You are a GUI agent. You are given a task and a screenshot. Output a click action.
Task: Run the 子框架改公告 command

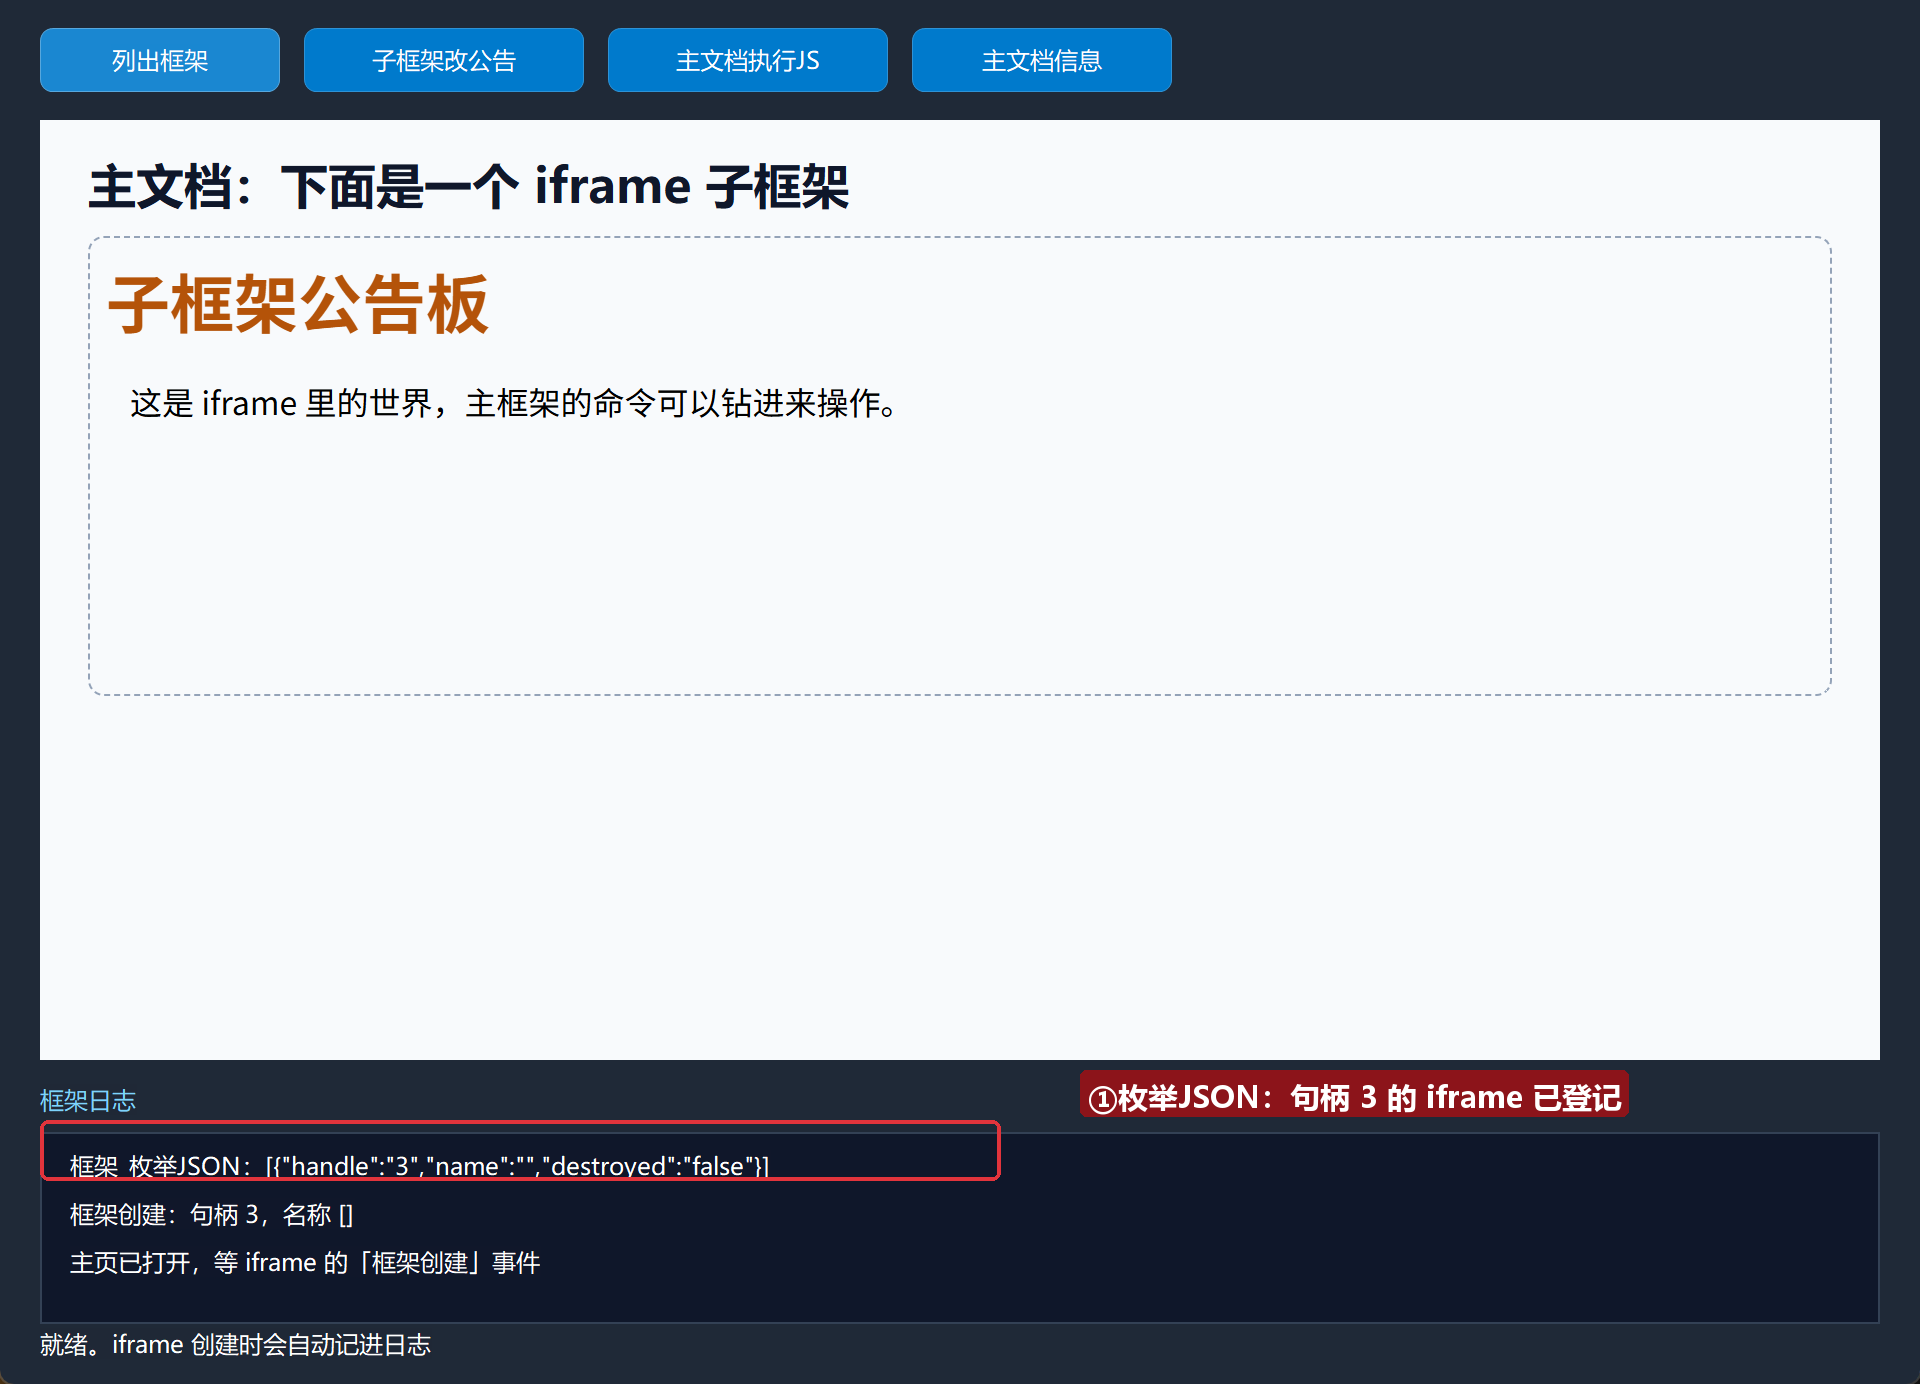[444, 60]
